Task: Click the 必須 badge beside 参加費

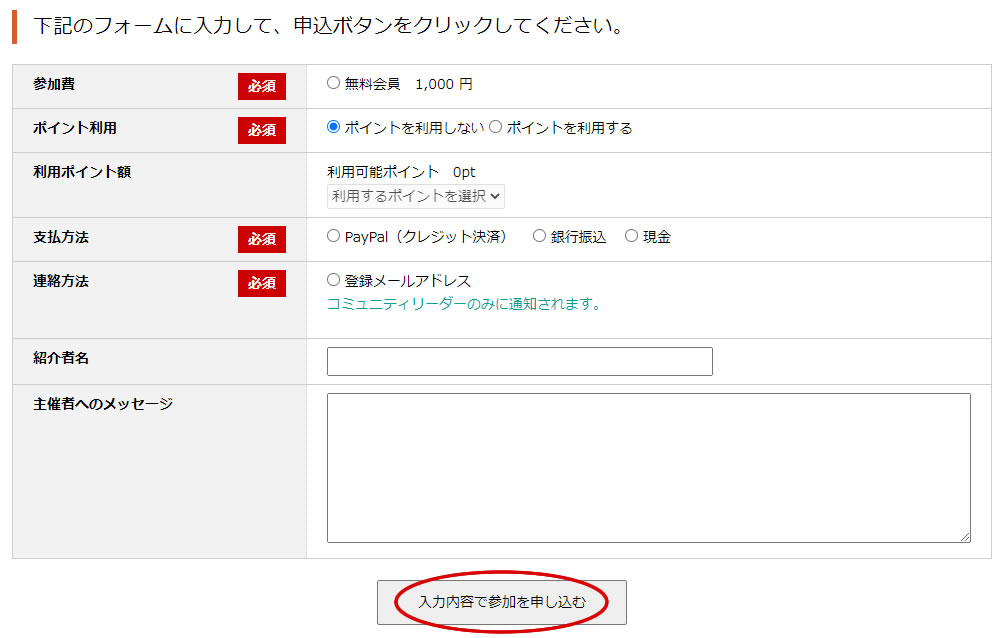Action: [262, 86]
